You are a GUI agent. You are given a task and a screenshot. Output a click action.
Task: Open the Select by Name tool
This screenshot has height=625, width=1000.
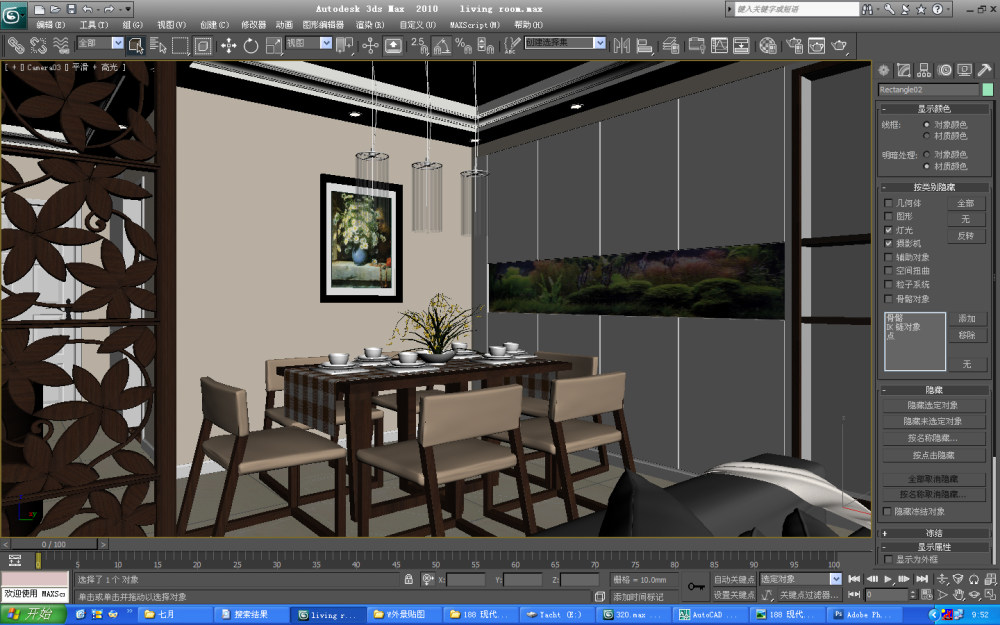158,45
